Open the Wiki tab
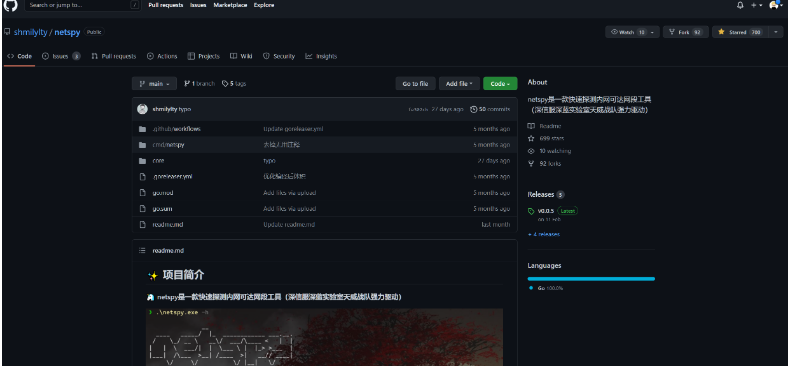 coord(241,56)
